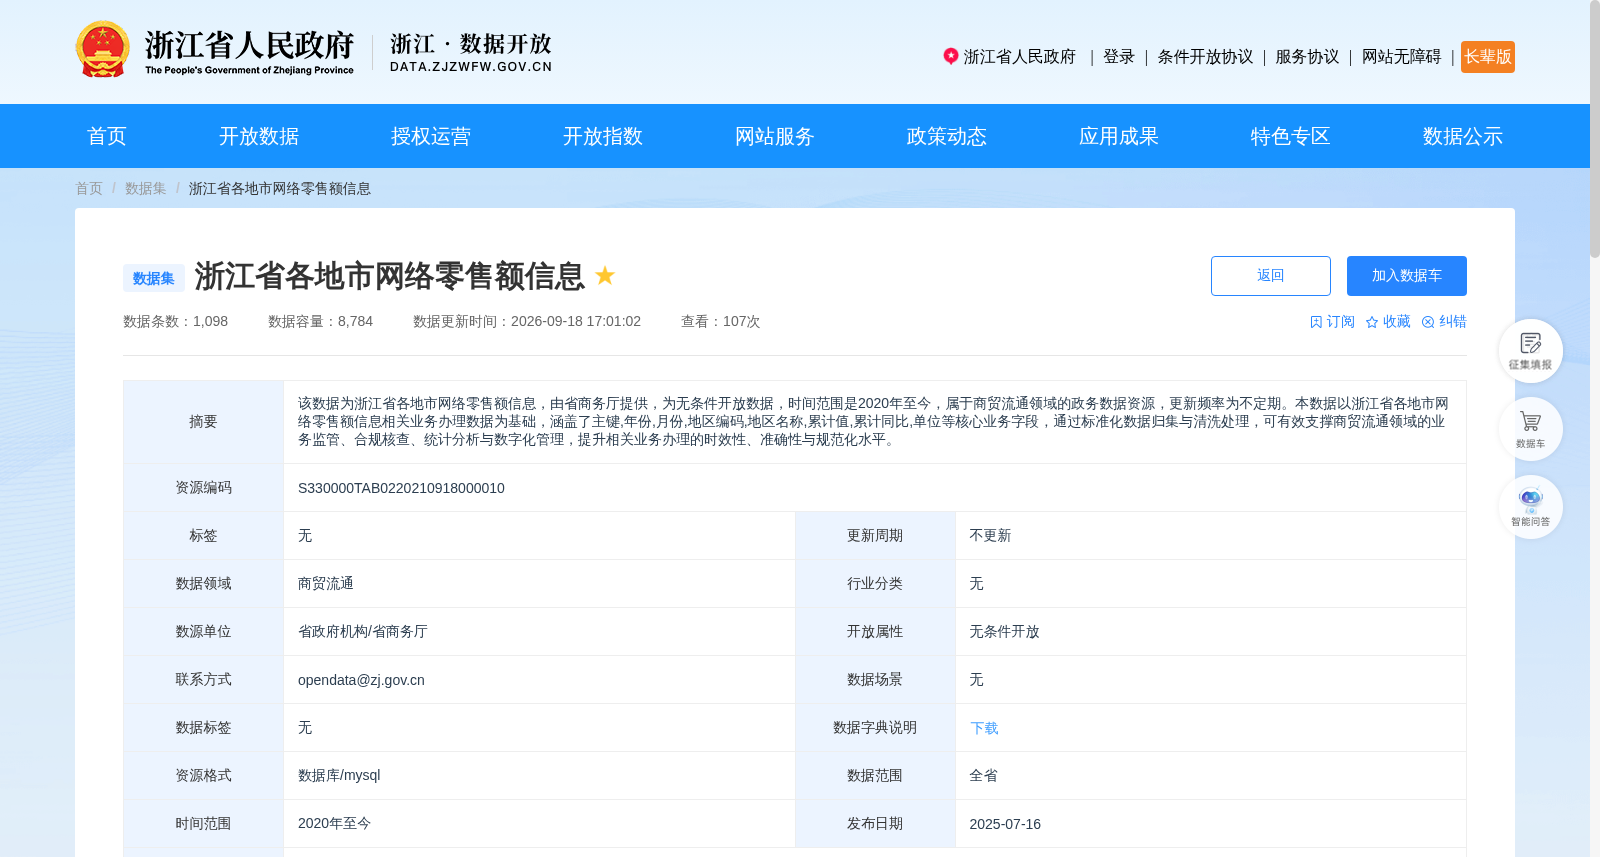Open the 数据车 cart floating icon
1600x857 pixels.
[1530, 429]
